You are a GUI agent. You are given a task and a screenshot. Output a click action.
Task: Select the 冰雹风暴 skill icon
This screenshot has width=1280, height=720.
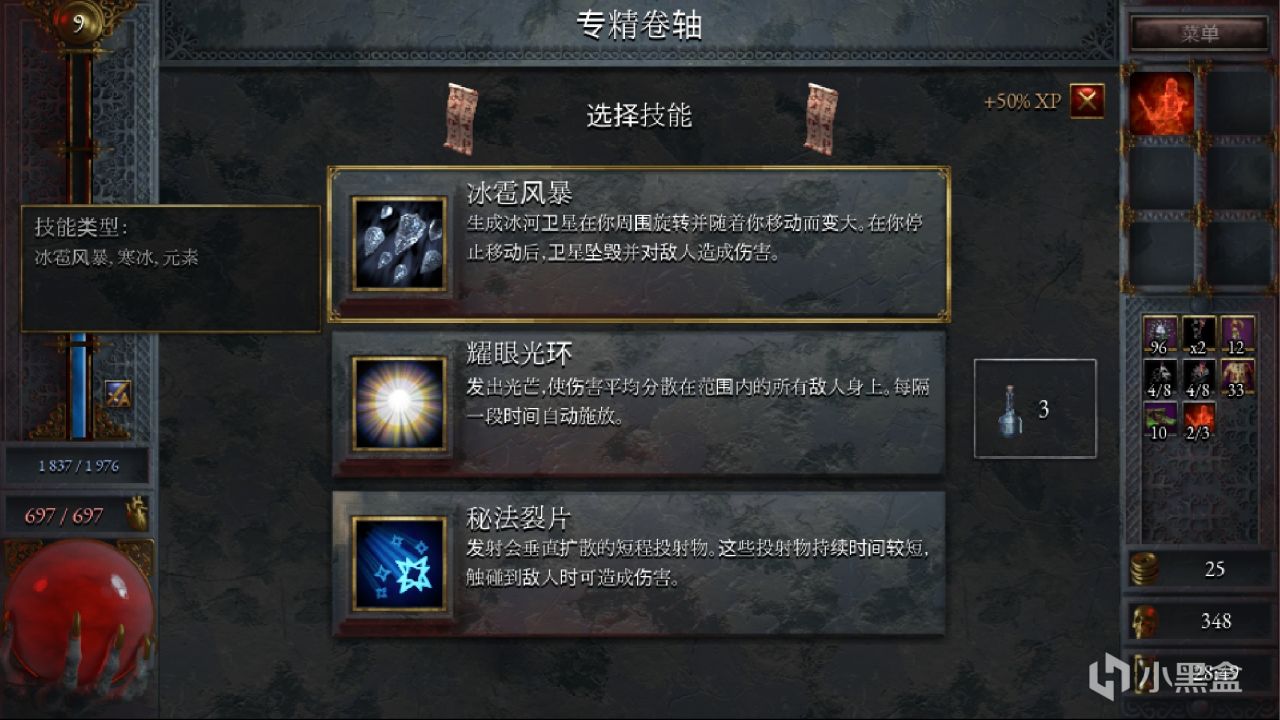tap(399, 245)
